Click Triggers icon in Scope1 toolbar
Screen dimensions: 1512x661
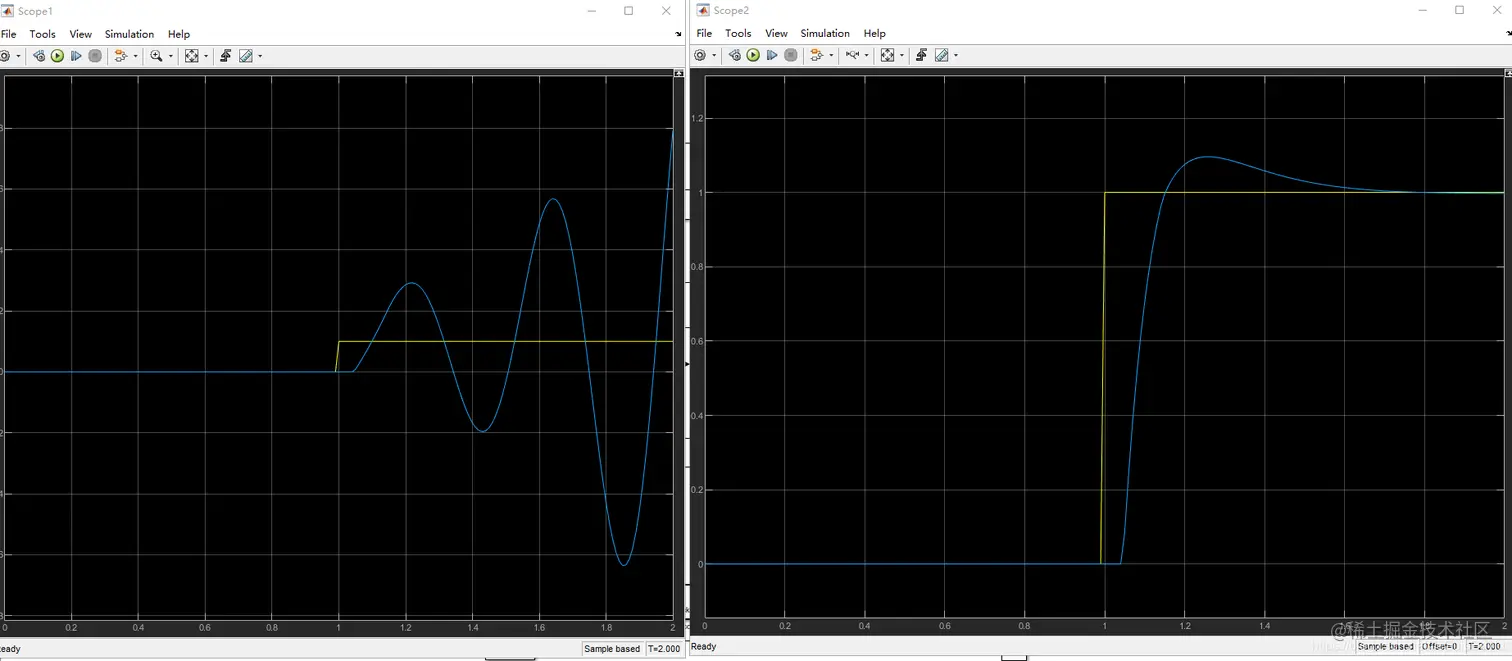point(226,56)
